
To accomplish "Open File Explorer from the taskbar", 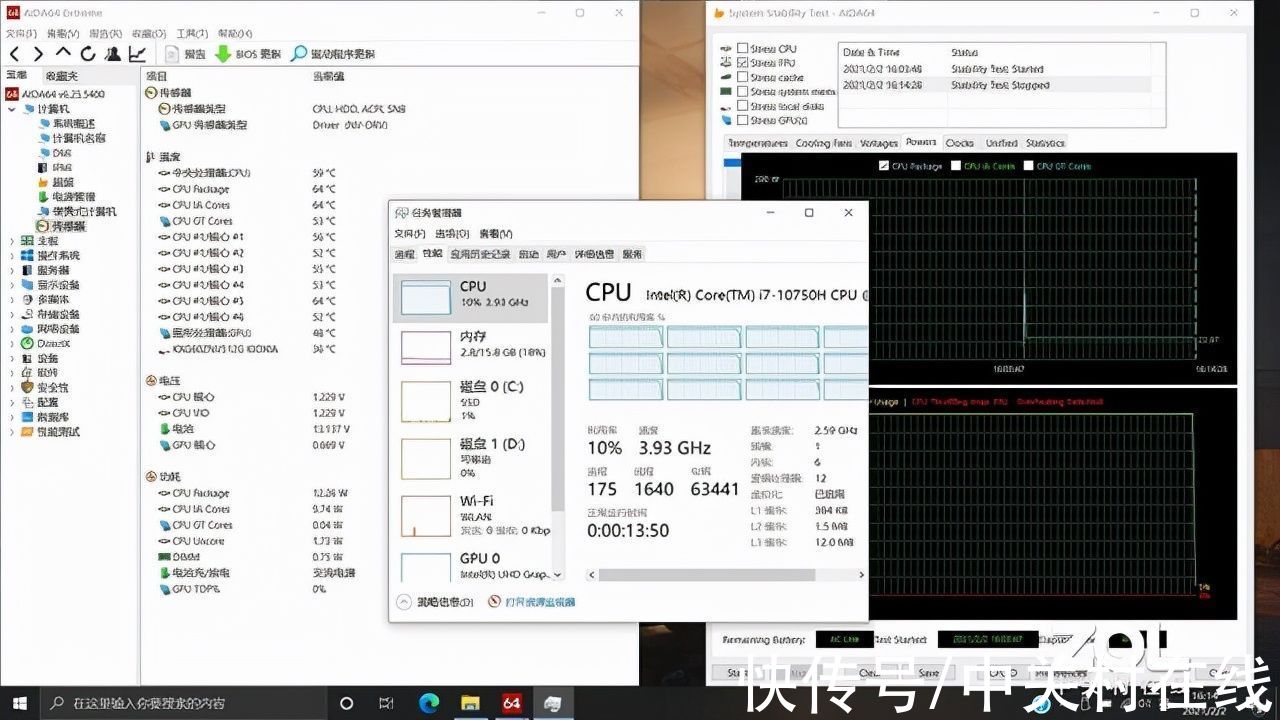I will click(470, 703).
